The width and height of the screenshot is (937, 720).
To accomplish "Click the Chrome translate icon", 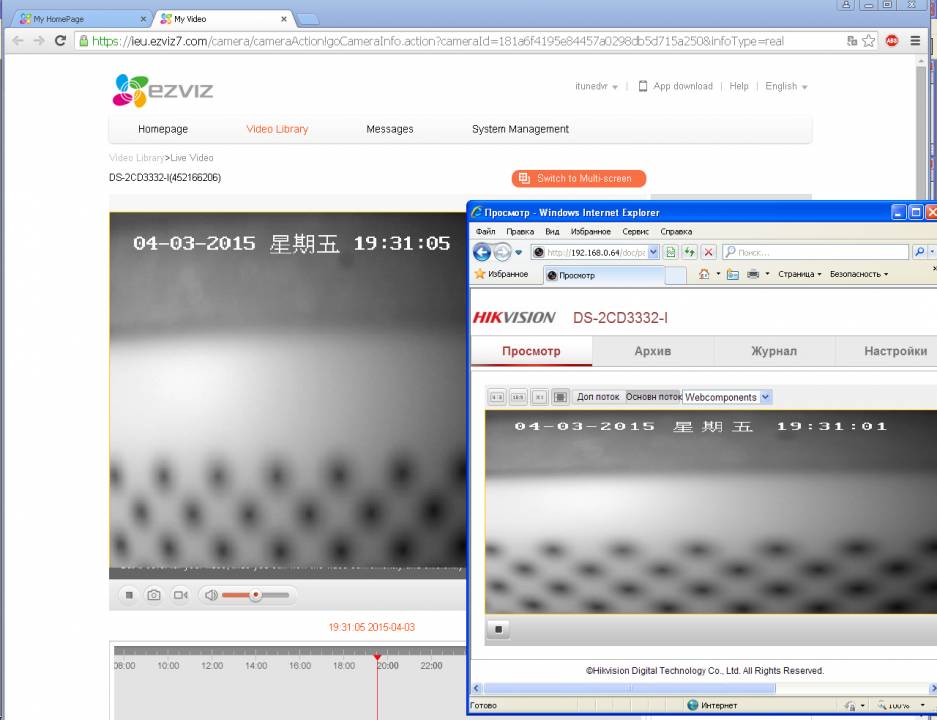I will click(x=852, y=41).
